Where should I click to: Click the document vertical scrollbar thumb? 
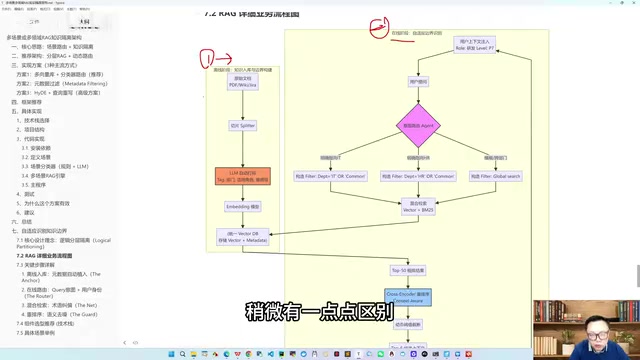pyautogui.click(x=638, y=276)
